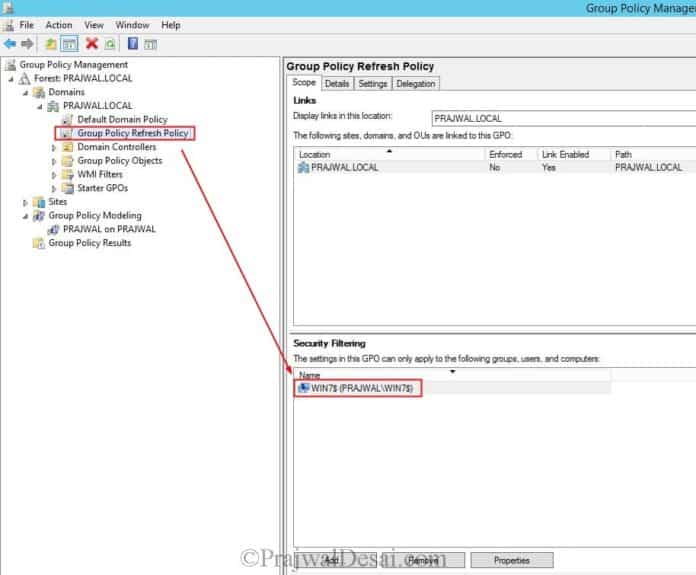Open the View menu
The height and width of the screenshot is (575, 696).
[x=94, y=25]
